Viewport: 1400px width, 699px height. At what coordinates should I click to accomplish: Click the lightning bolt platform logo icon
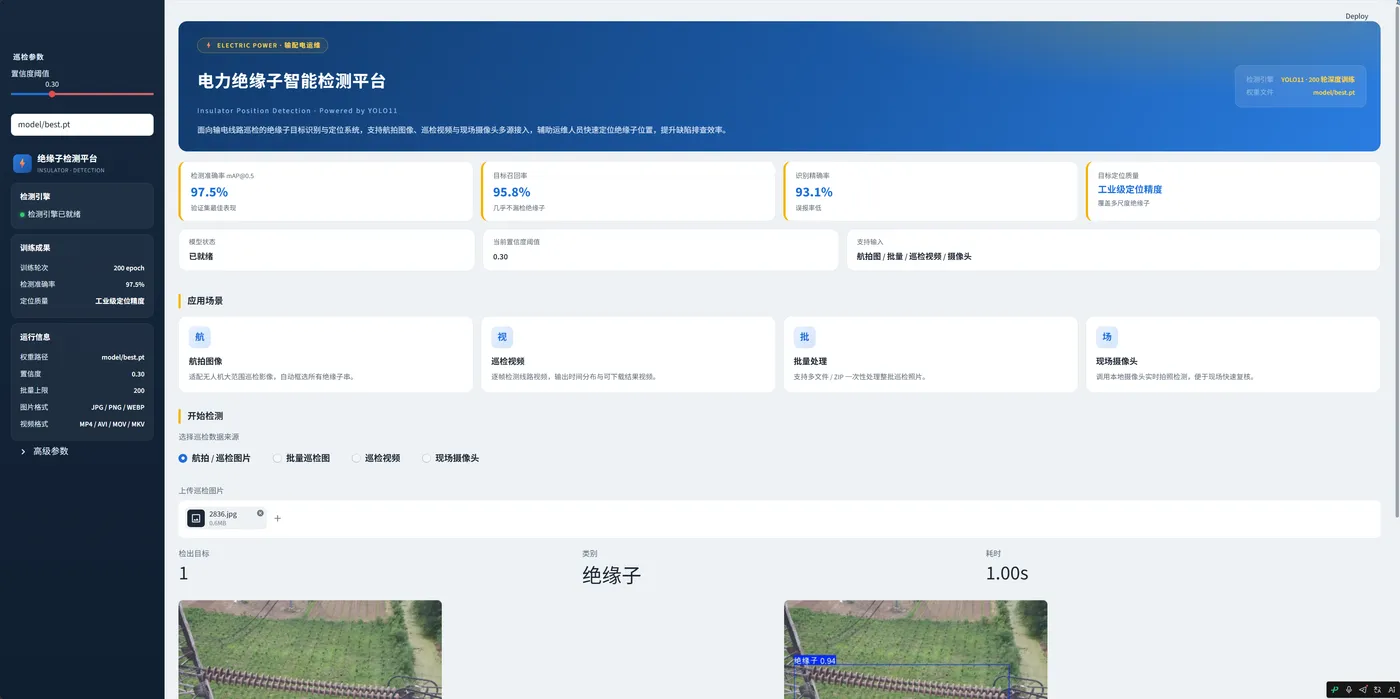click(x=22, y=163)
